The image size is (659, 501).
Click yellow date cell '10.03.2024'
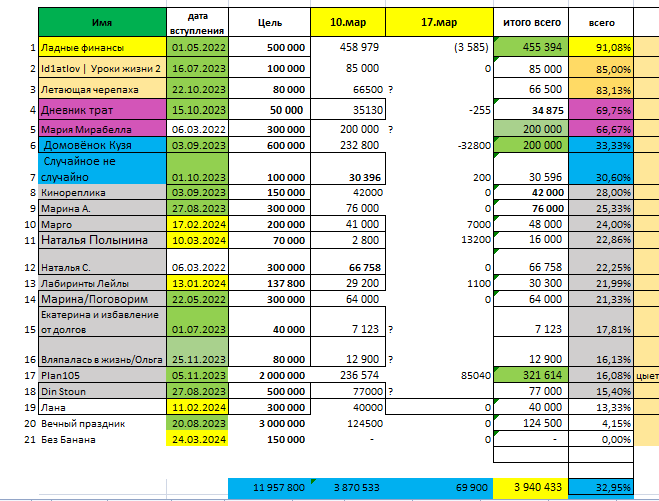tap(198, 240)
